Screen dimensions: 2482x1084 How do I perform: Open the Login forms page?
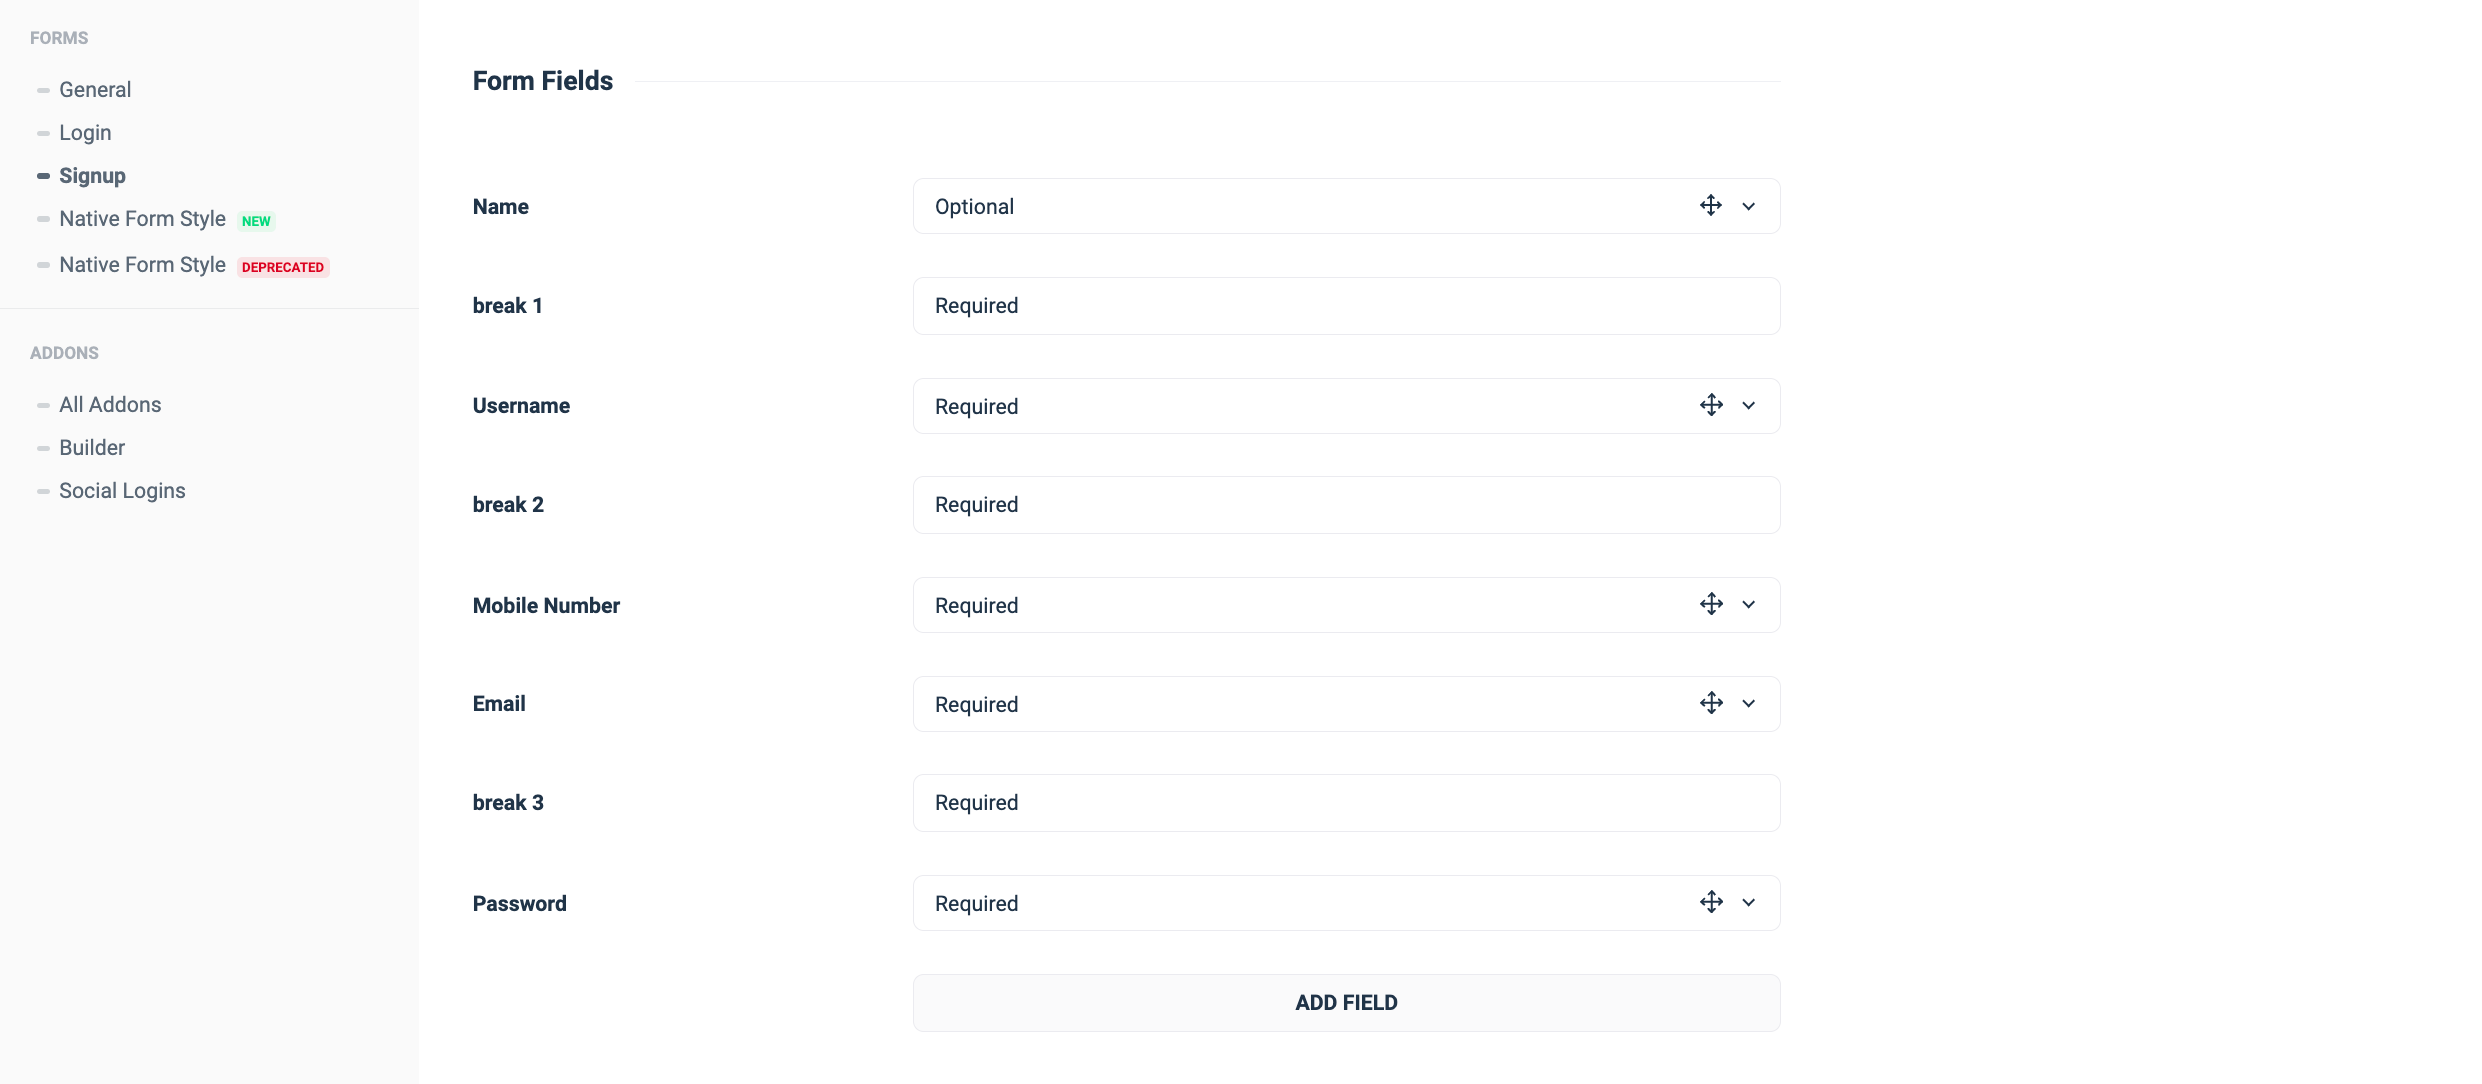coord(85,133)
